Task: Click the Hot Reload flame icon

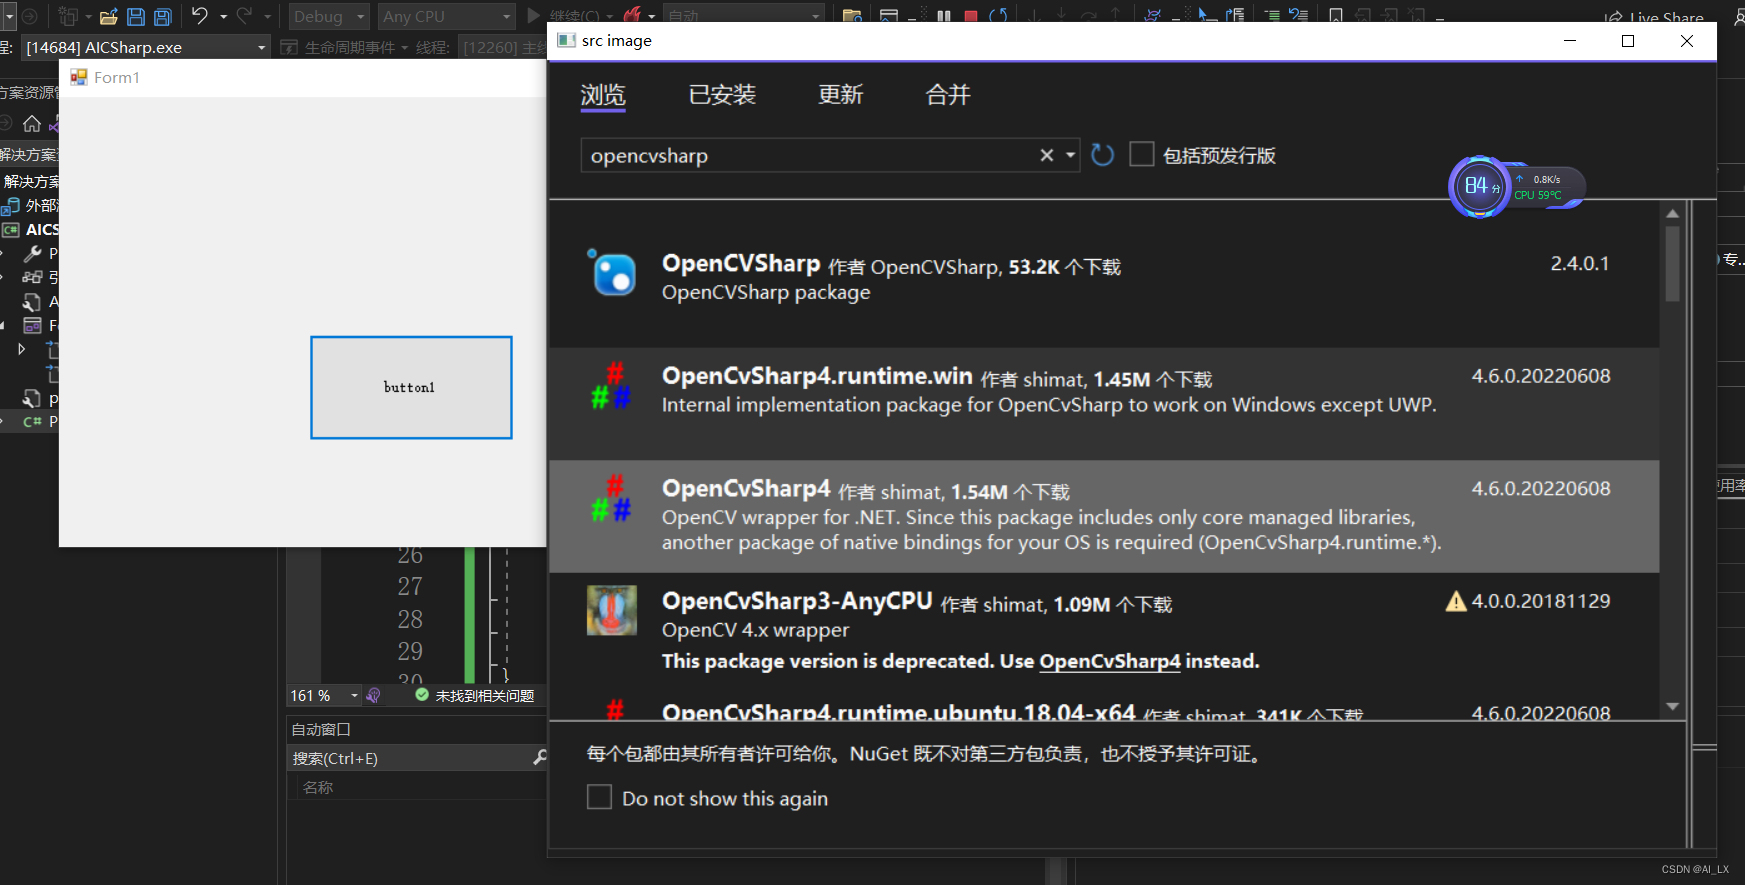Action: tap(632, 16)
